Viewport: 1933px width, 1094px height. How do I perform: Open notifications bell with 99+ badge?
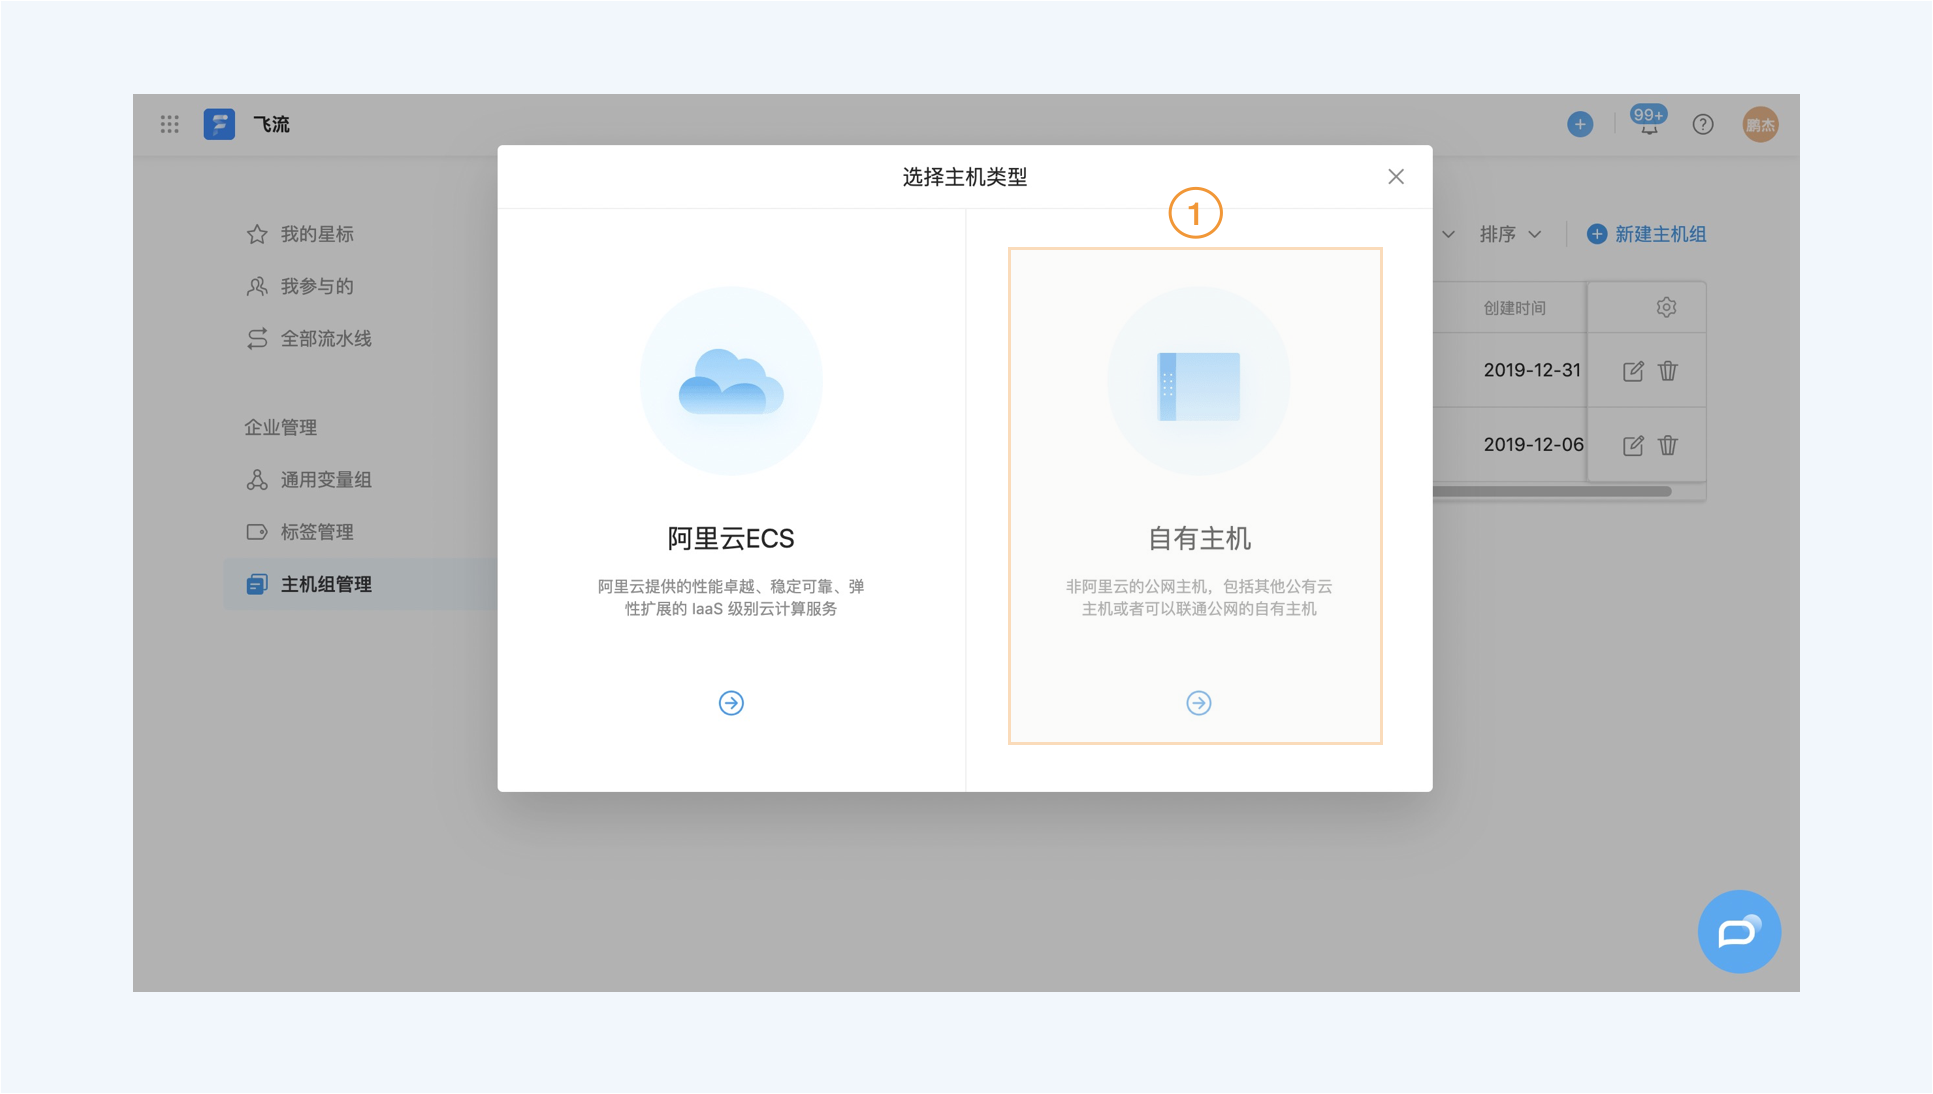pos(1648,122)
